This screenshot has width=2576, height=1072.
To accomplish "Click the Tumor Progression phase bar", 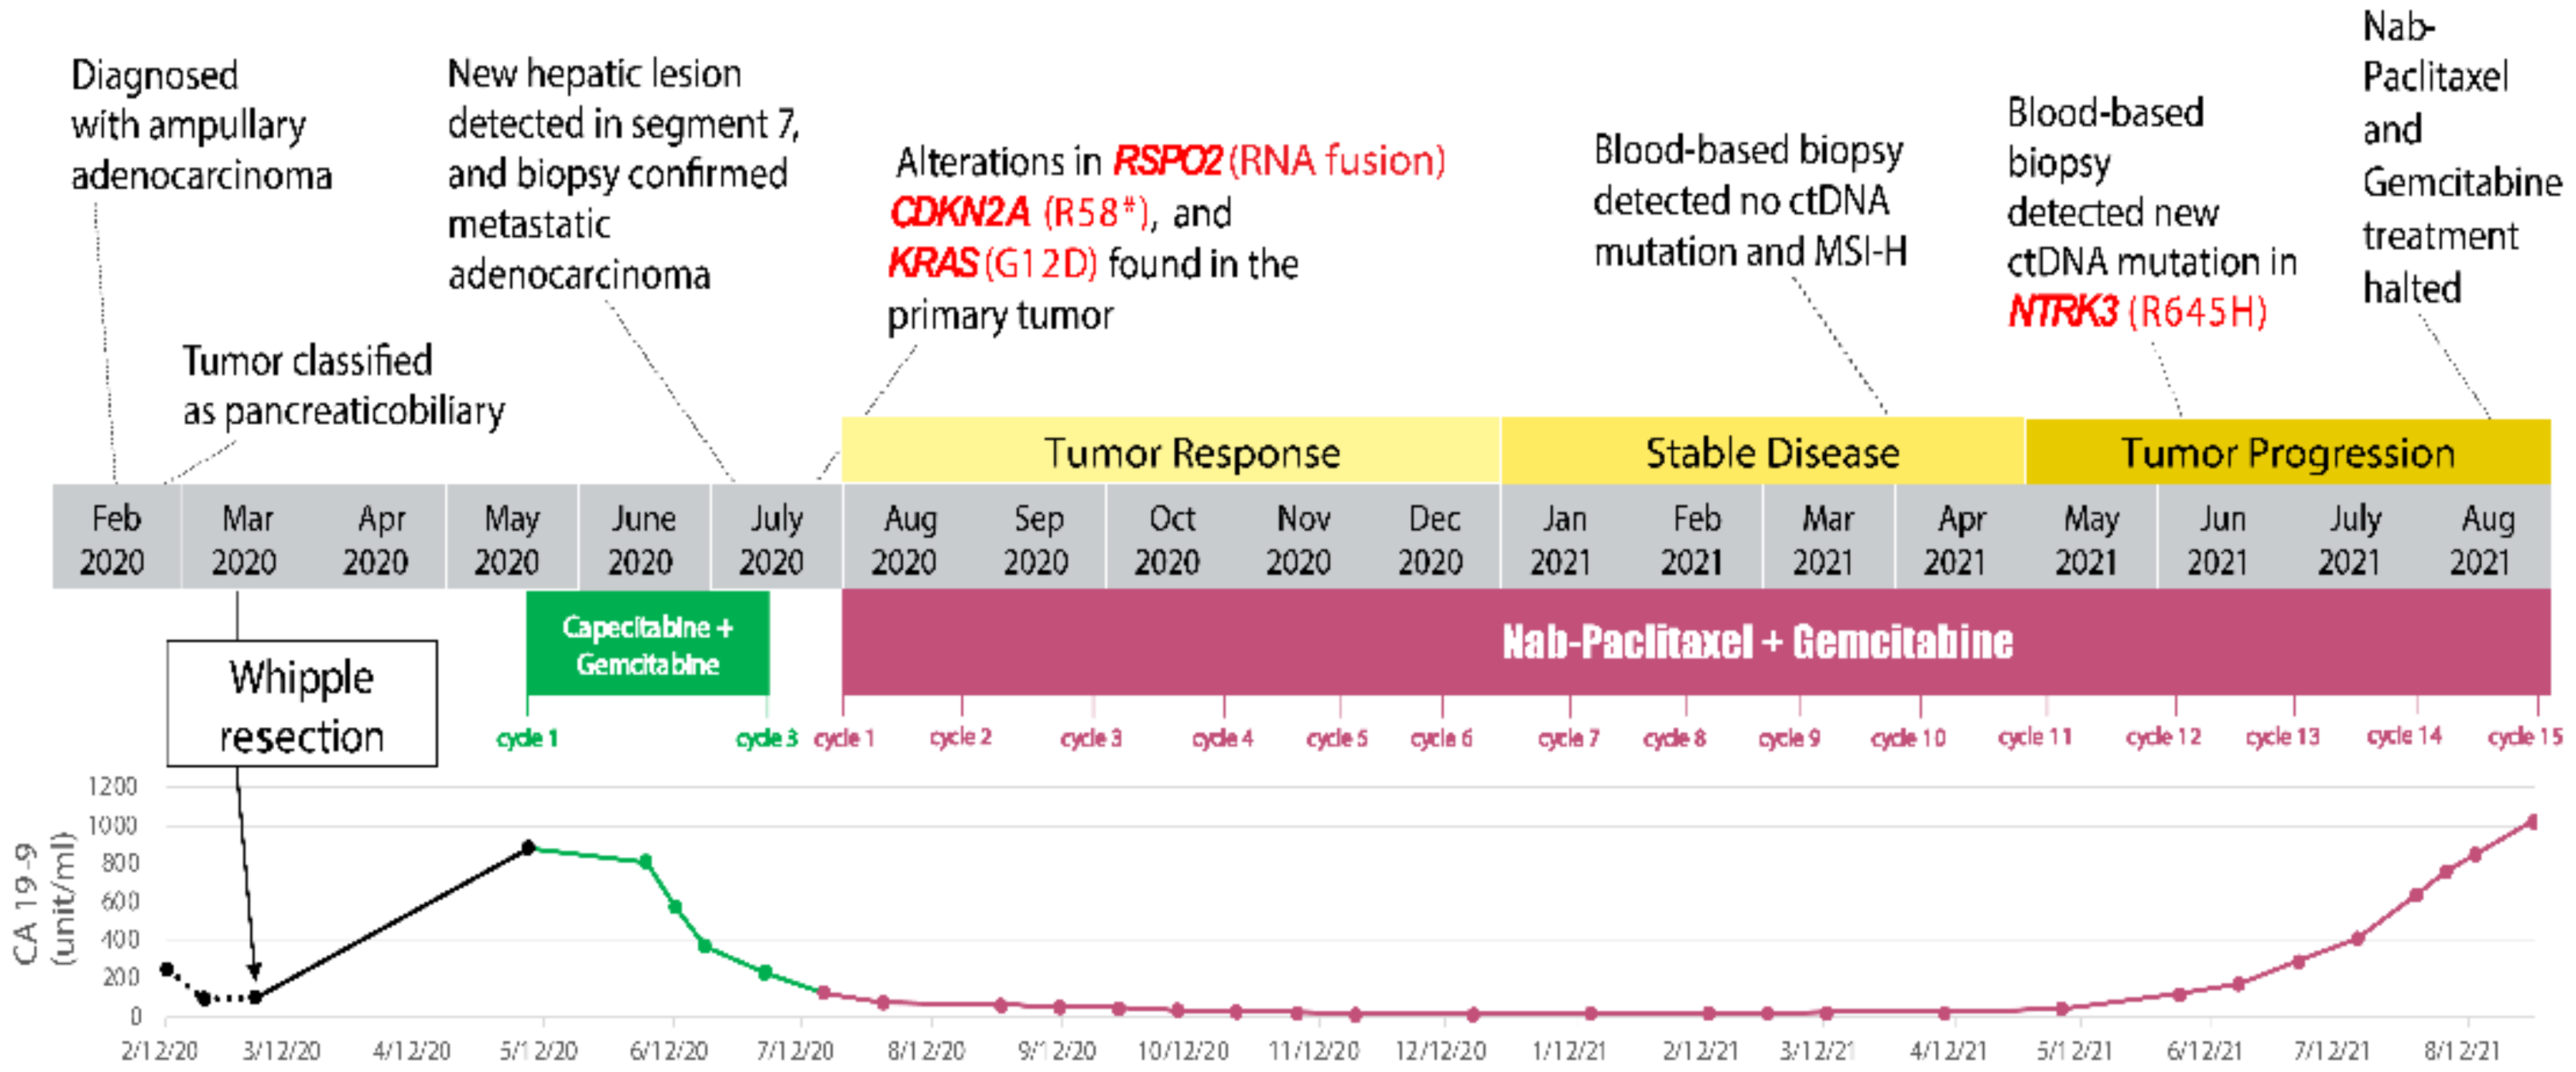I will point(2287,452).
